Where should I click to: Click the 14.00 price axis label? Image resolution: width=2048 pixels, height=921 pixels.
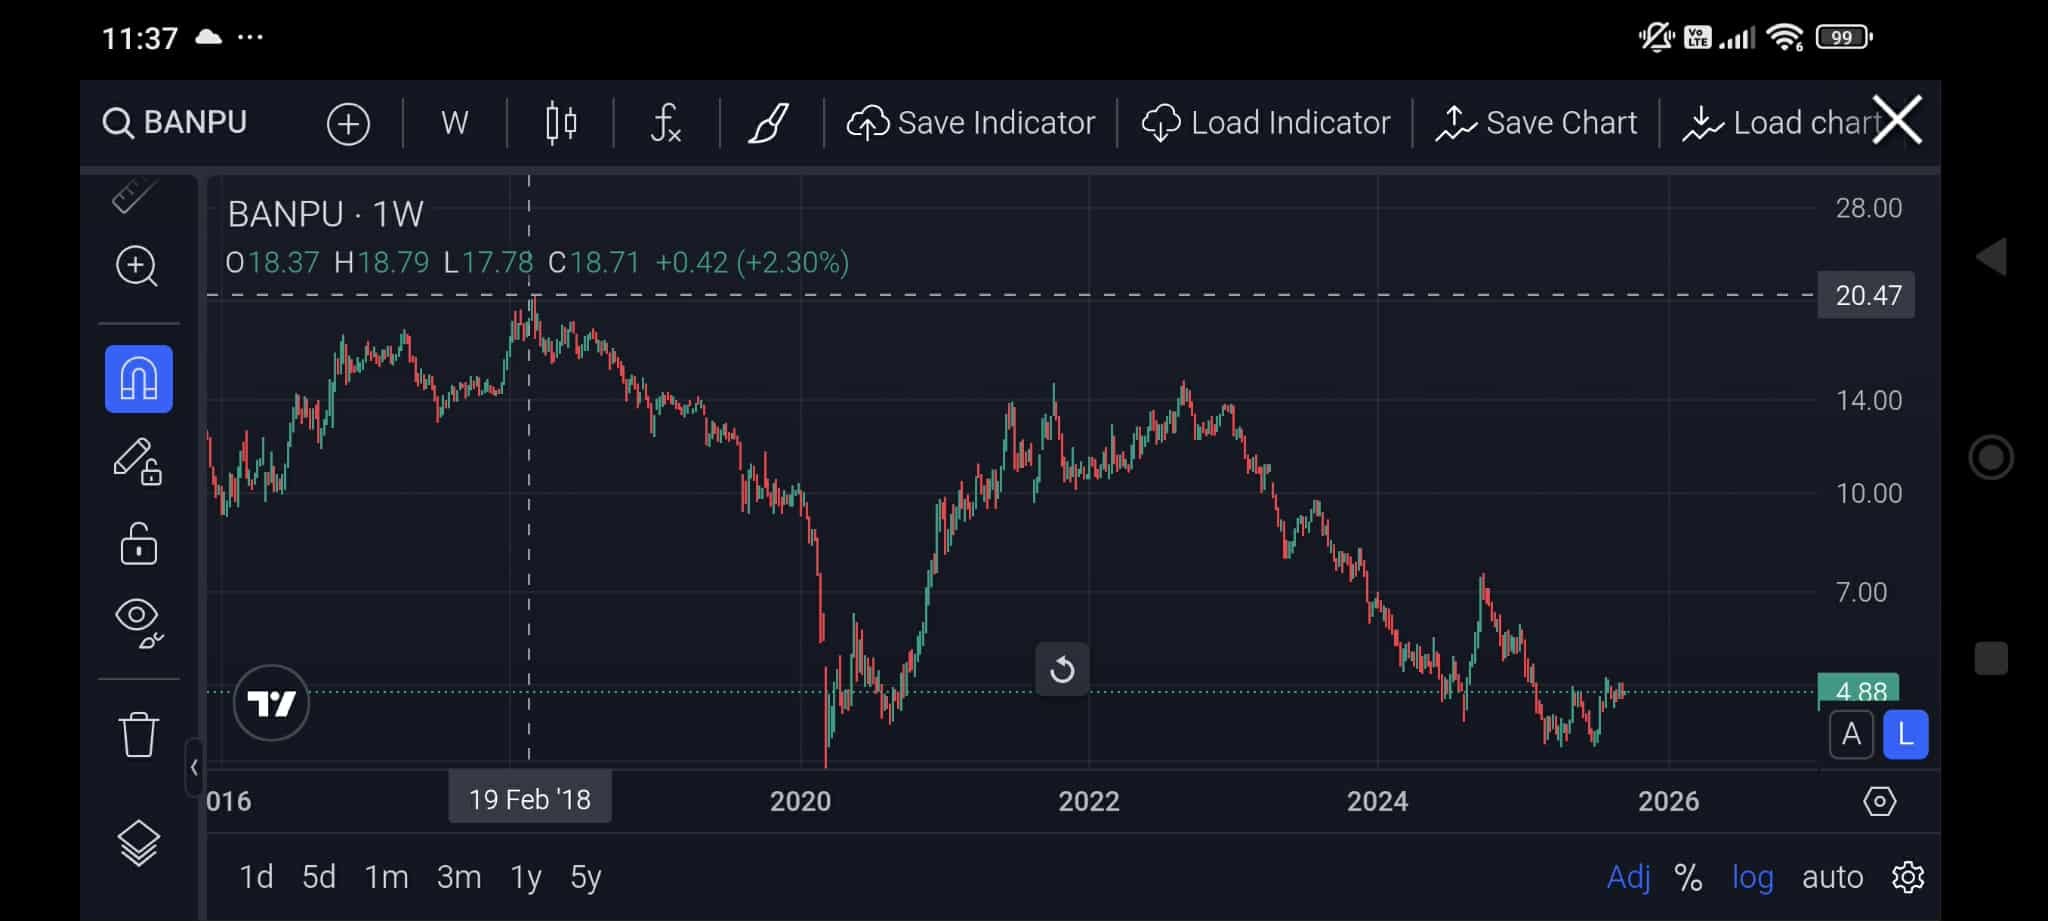(1868, 400)
